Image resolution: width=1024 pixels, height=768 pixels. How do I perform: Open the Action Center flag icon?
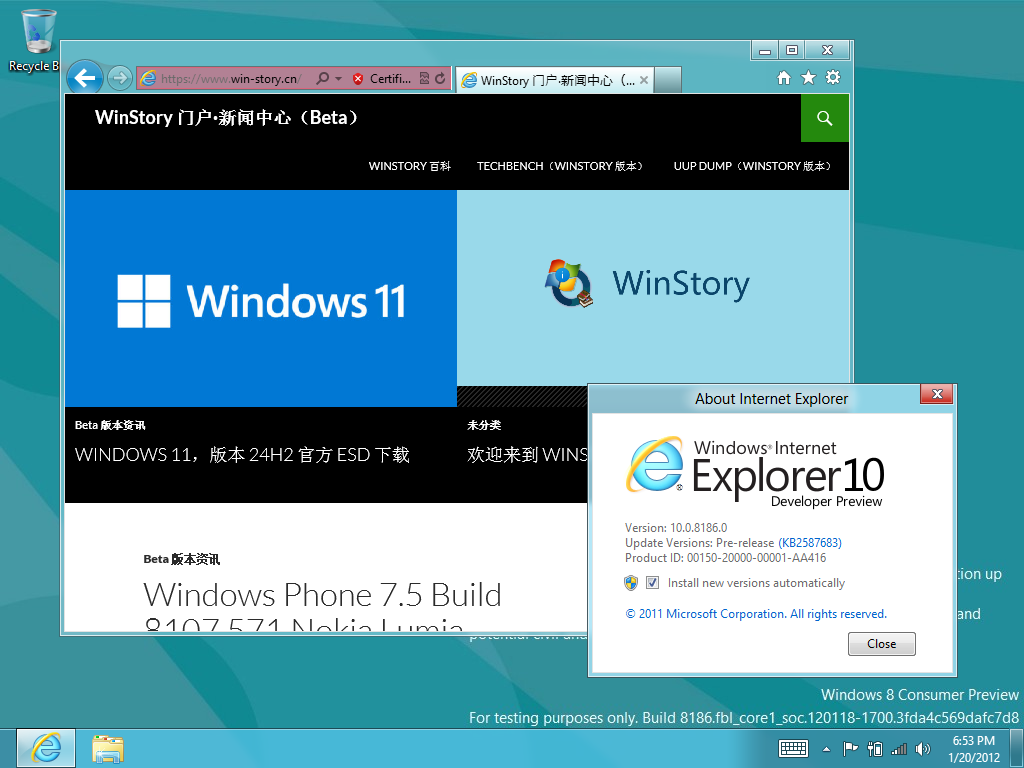tap(850, 748)
